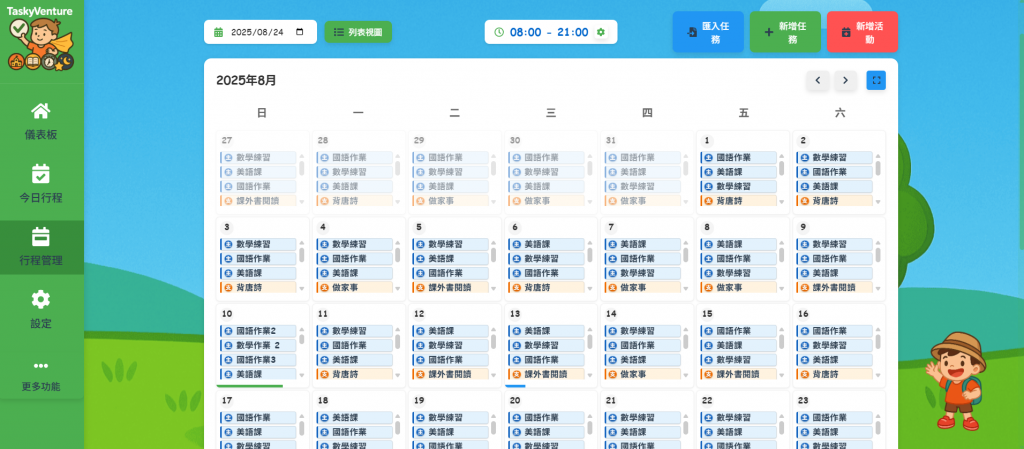1024x449 pixels.
Task: Click the orange icon of 背唐詩 on day 16
Action: coord(804,374)
